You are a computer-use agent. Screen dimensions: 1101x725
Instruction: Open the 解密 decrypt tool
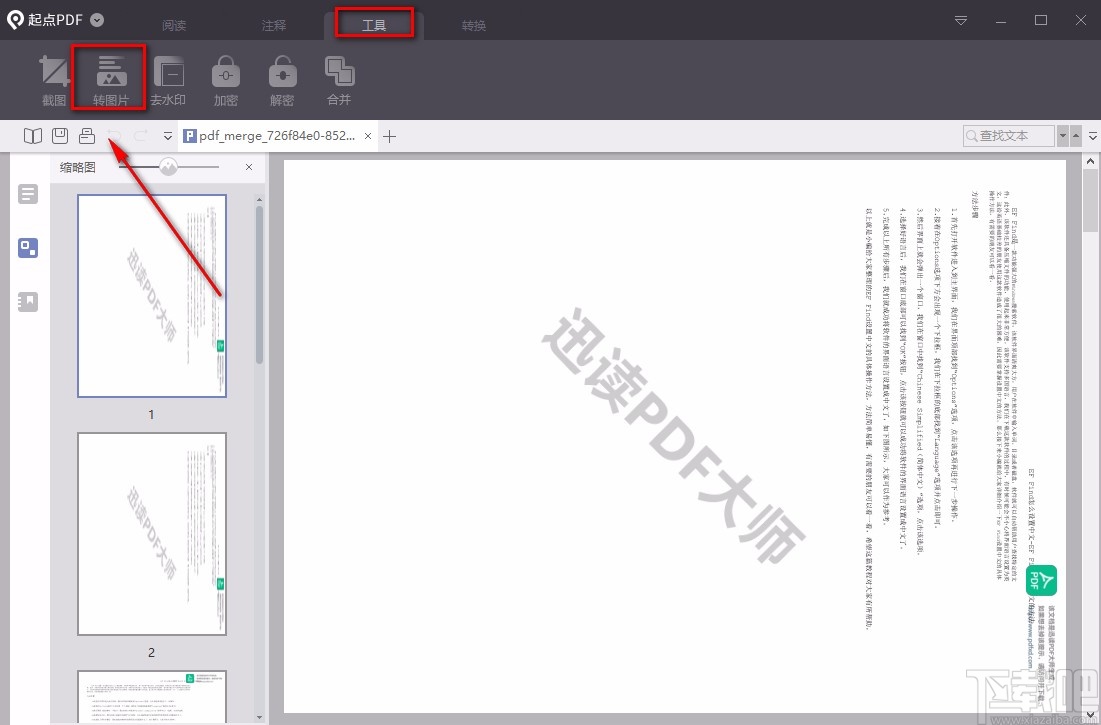(282, 81)
